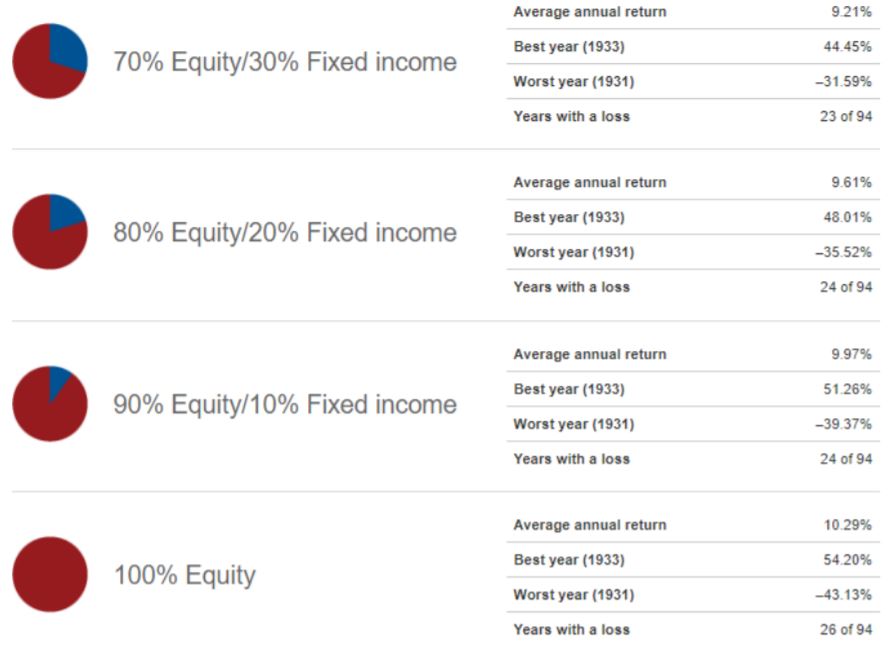Click the 70% Equity/30% Fixed income heading
This screenshot has height=649, width=891.
tap(285, 61)
